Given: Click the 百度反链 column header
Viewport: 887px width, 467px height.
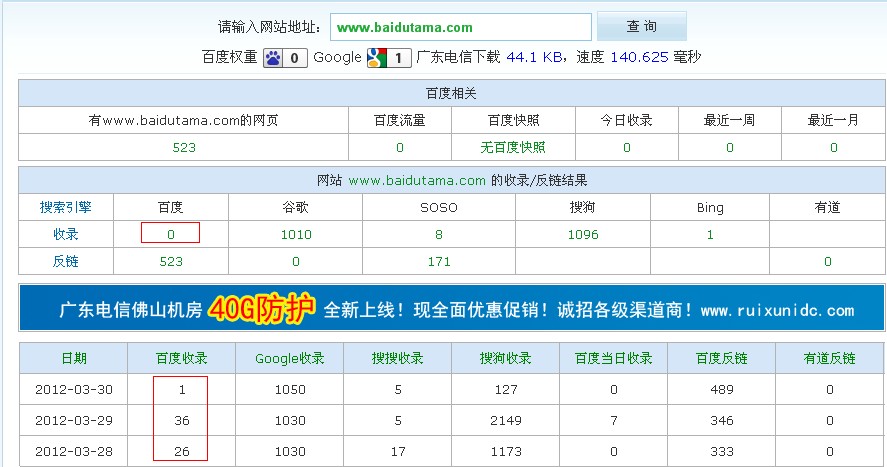Looking at the screenshot, I should click(722, 358).
